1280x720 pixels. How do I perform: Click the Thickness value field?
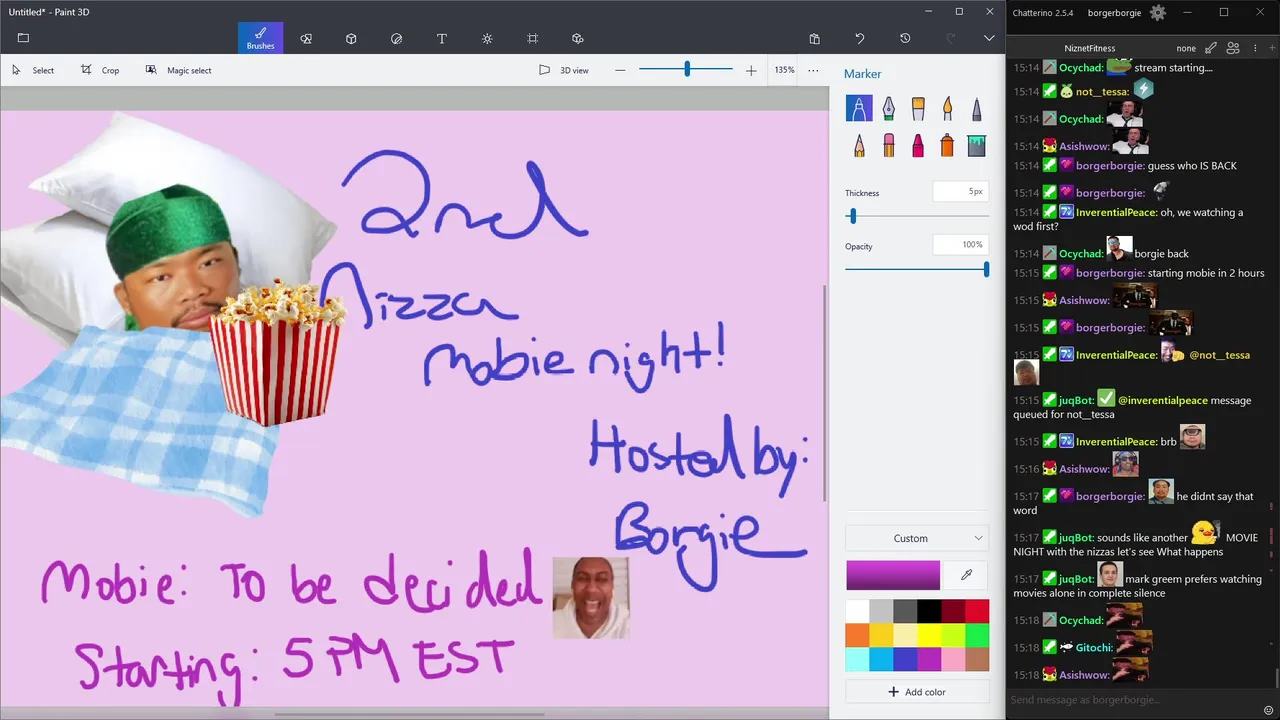click(961, 191)
